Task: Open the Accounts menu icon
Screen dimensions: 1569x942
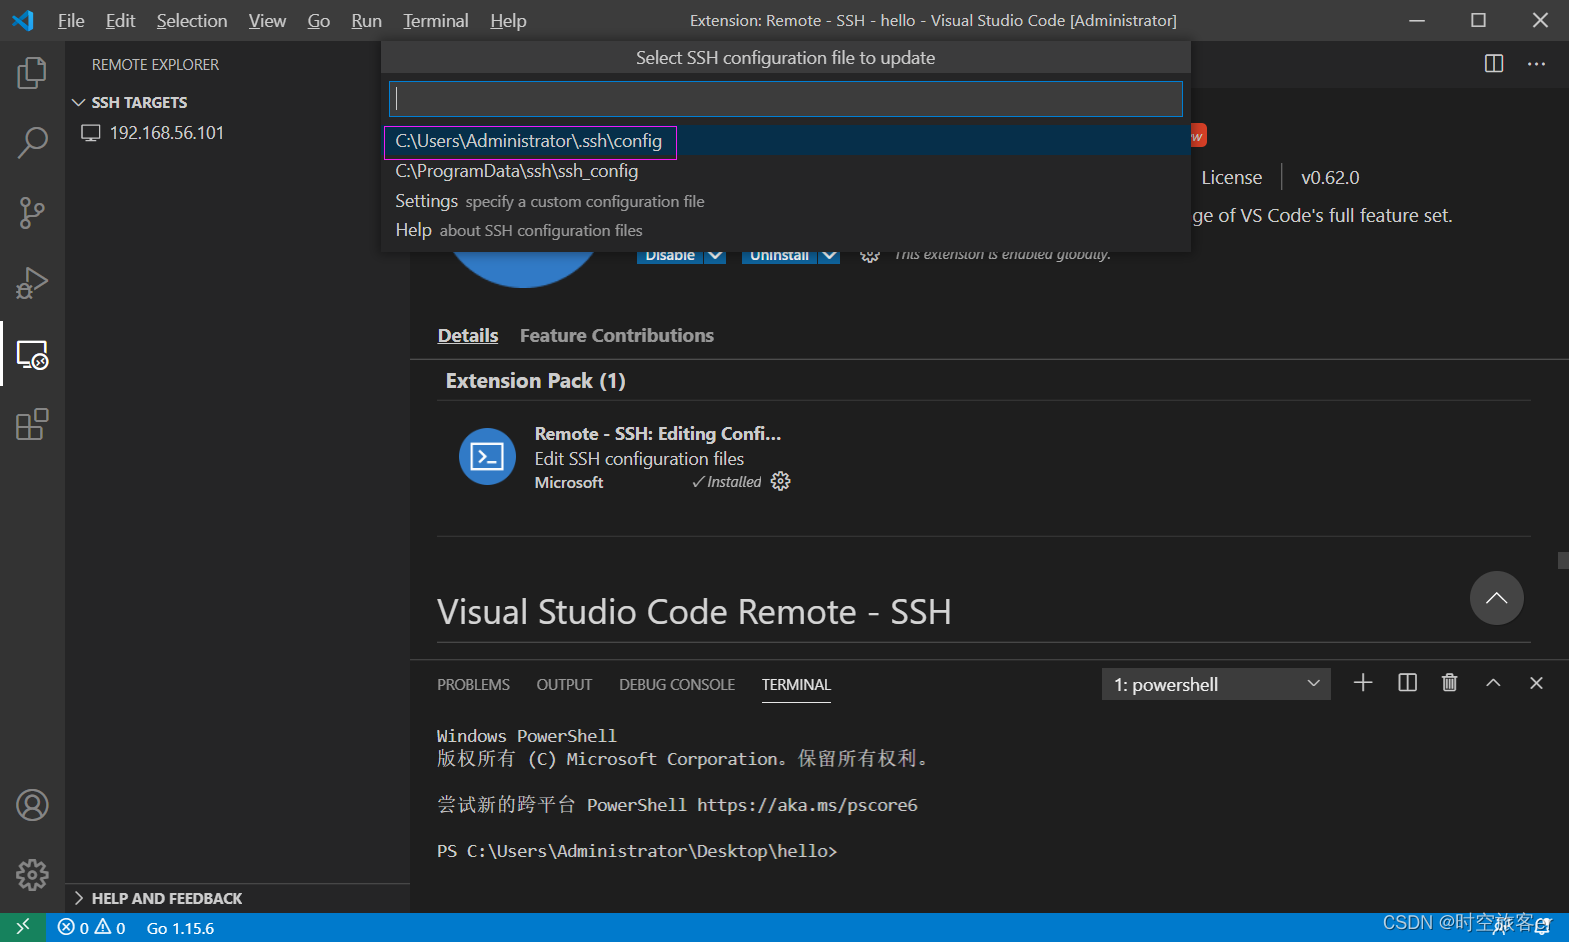Action: click(32, 805)
